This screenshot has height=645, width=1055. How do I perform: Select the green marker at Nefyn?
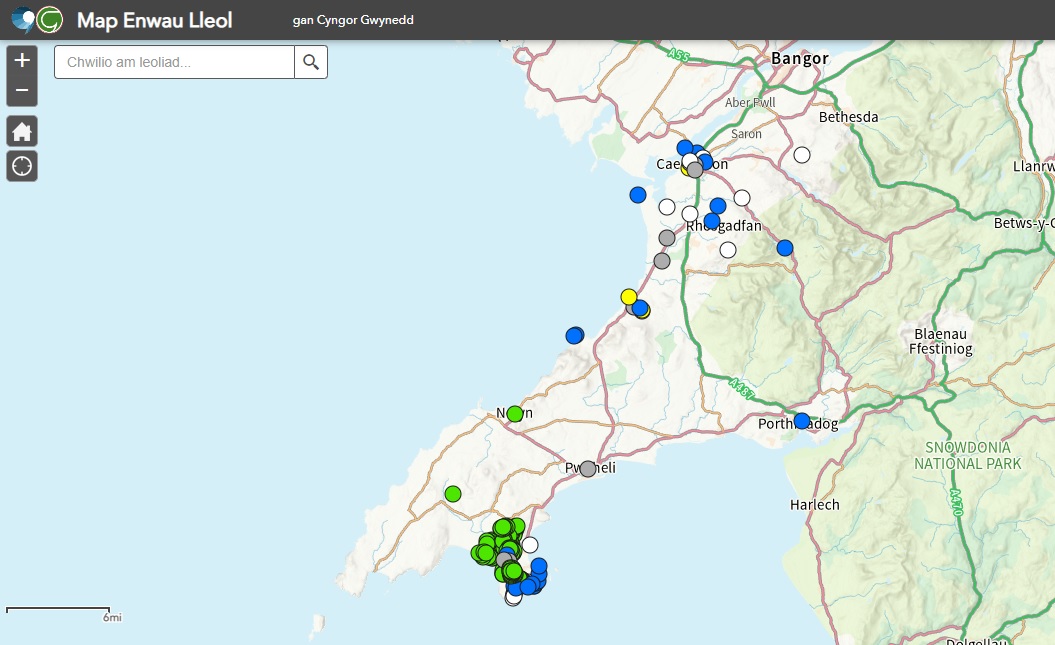[515, 414]
